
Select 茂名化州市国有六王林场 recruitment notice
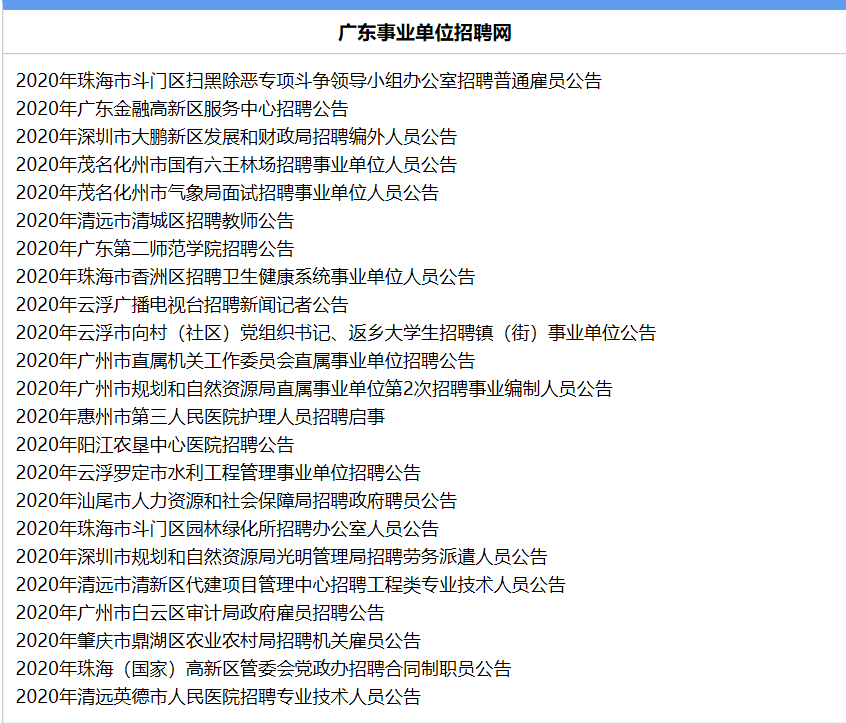[236, 165]
